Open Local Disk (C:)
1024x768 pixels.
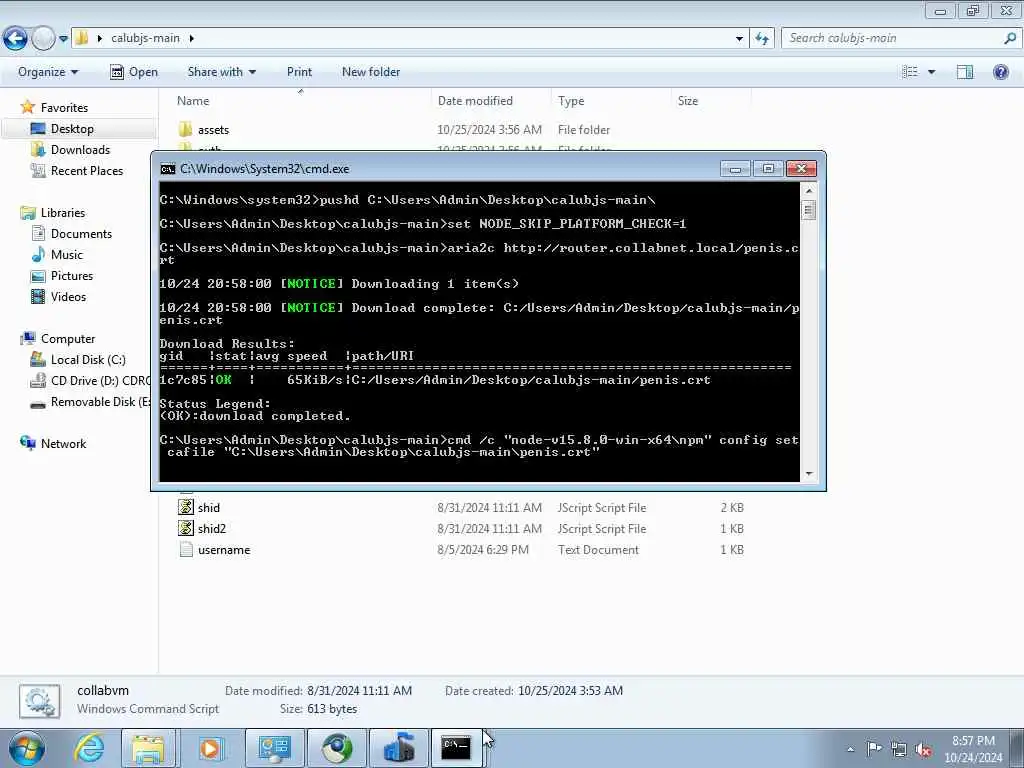pos(88,360)
